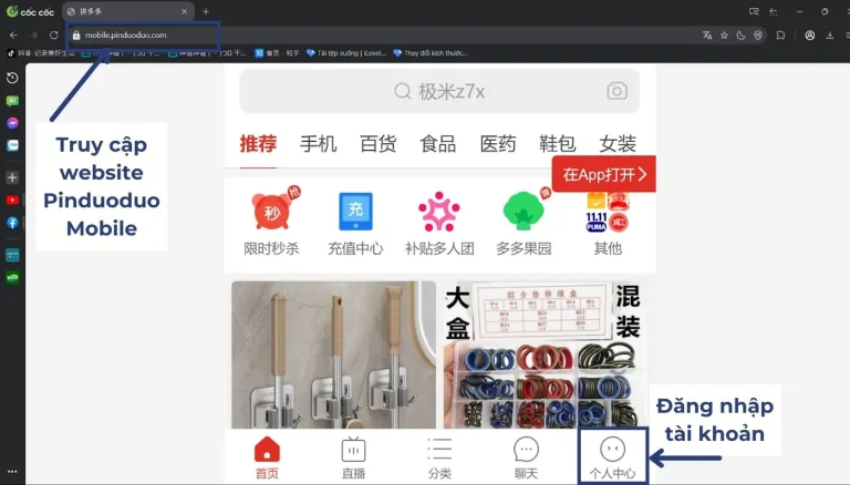Open the 首页 - 知乎 bookmark
The image size is (850, 485).
coord(277,53)
